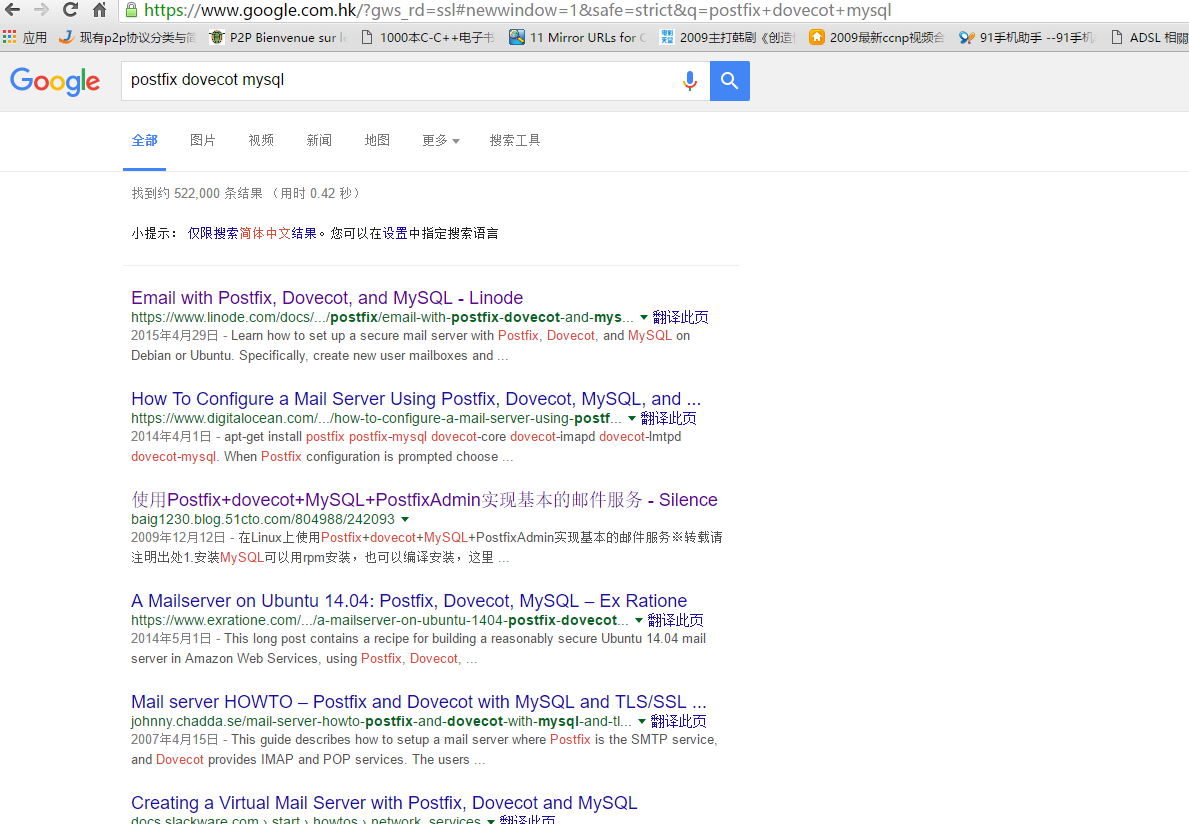Open 使用Postfix+dovecot+MySQL+PostfixAdmin result
The width and height of the screenshot is (1189, 824).
pos(424,500)
